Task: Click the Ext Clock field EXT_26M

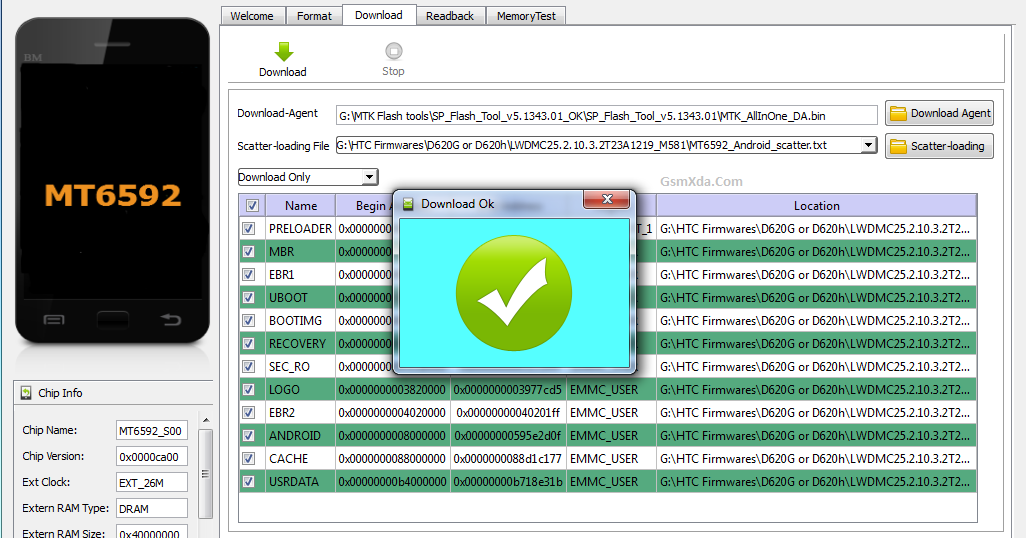Action: pyautogui.click(x=152, y=482)
